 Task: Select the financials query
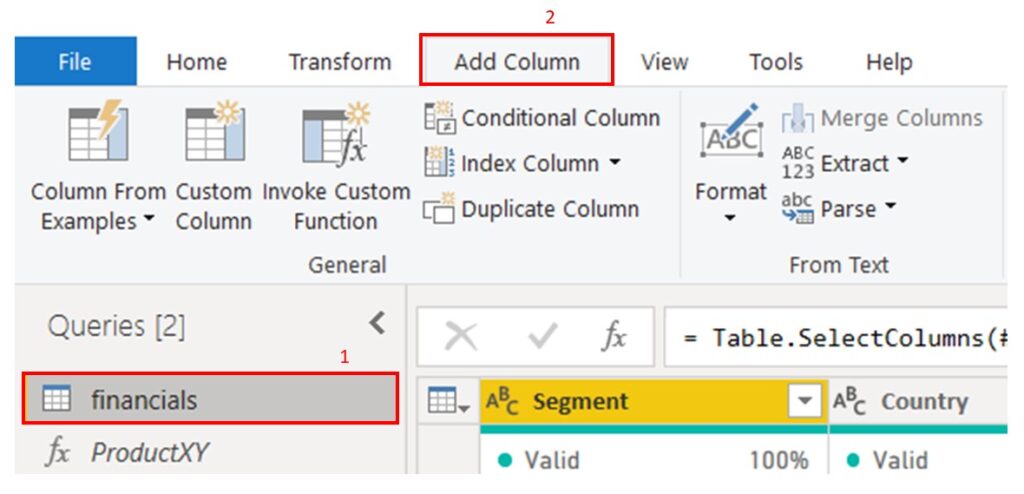click(144, 400)
